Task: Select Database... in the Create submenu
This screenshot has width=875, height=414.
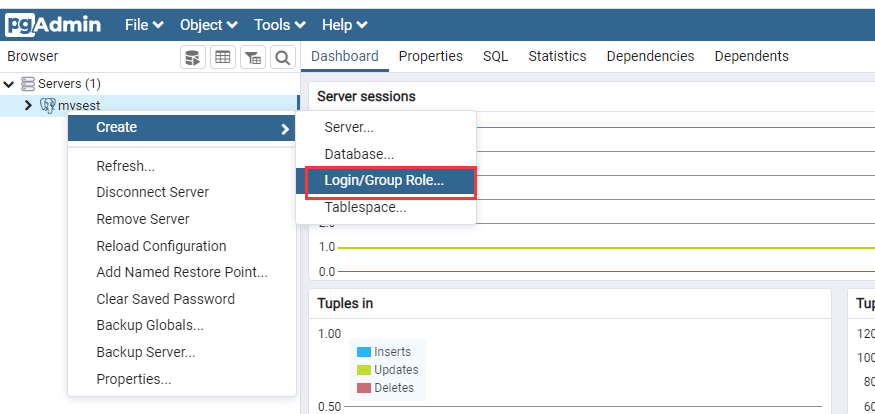Action: pyautogui.click(x=359, y=154)
